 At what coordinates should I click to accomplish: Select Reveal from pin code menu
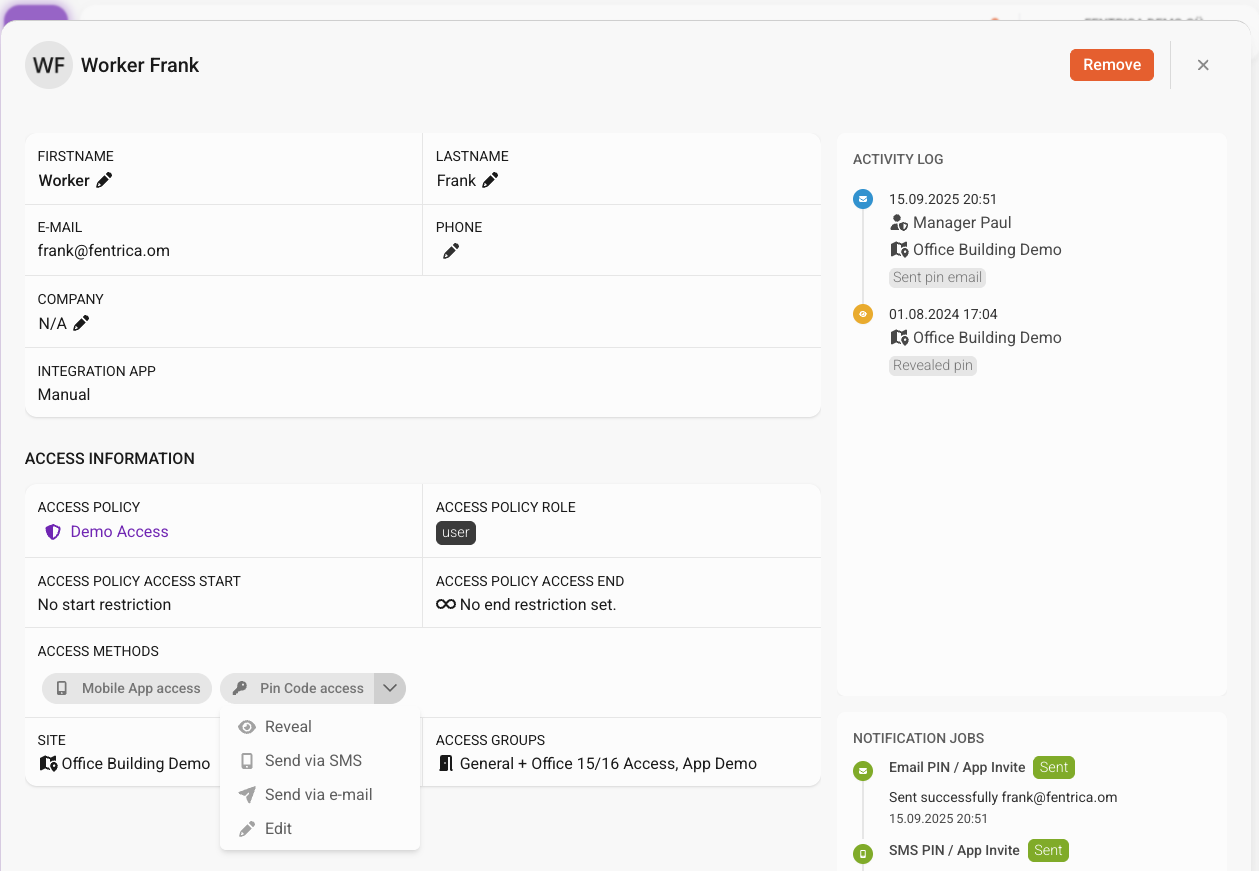288,727
